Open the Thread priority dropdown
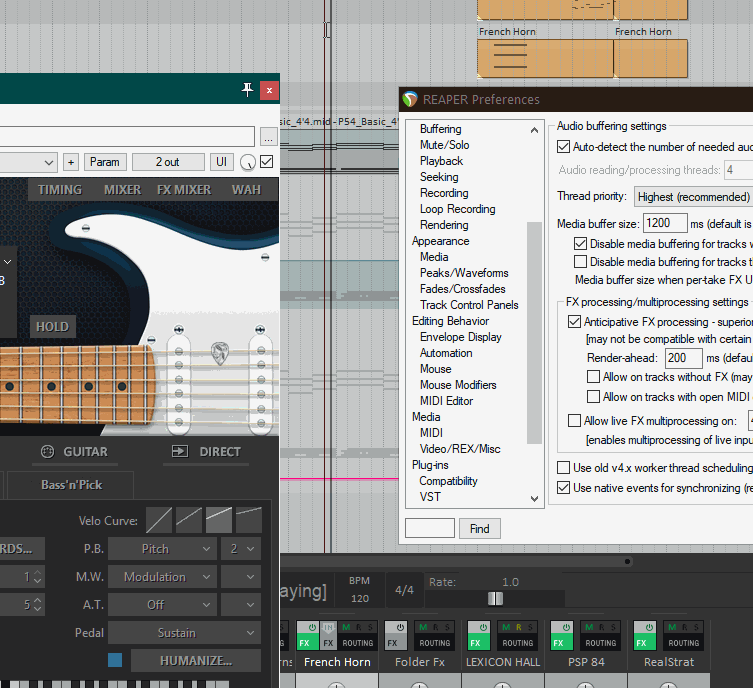The width and height of the screenshot is (753, 688). pos(693,197)
